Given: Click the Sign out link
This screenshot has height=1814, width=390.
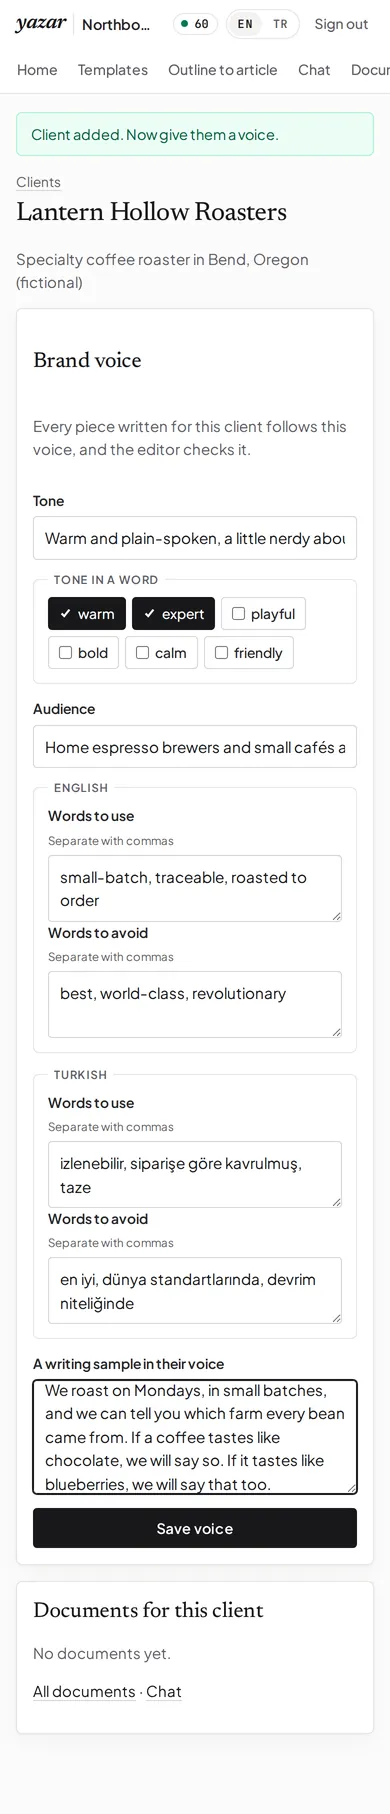Looking at the screenshot, I should click(x=341, y=24).
